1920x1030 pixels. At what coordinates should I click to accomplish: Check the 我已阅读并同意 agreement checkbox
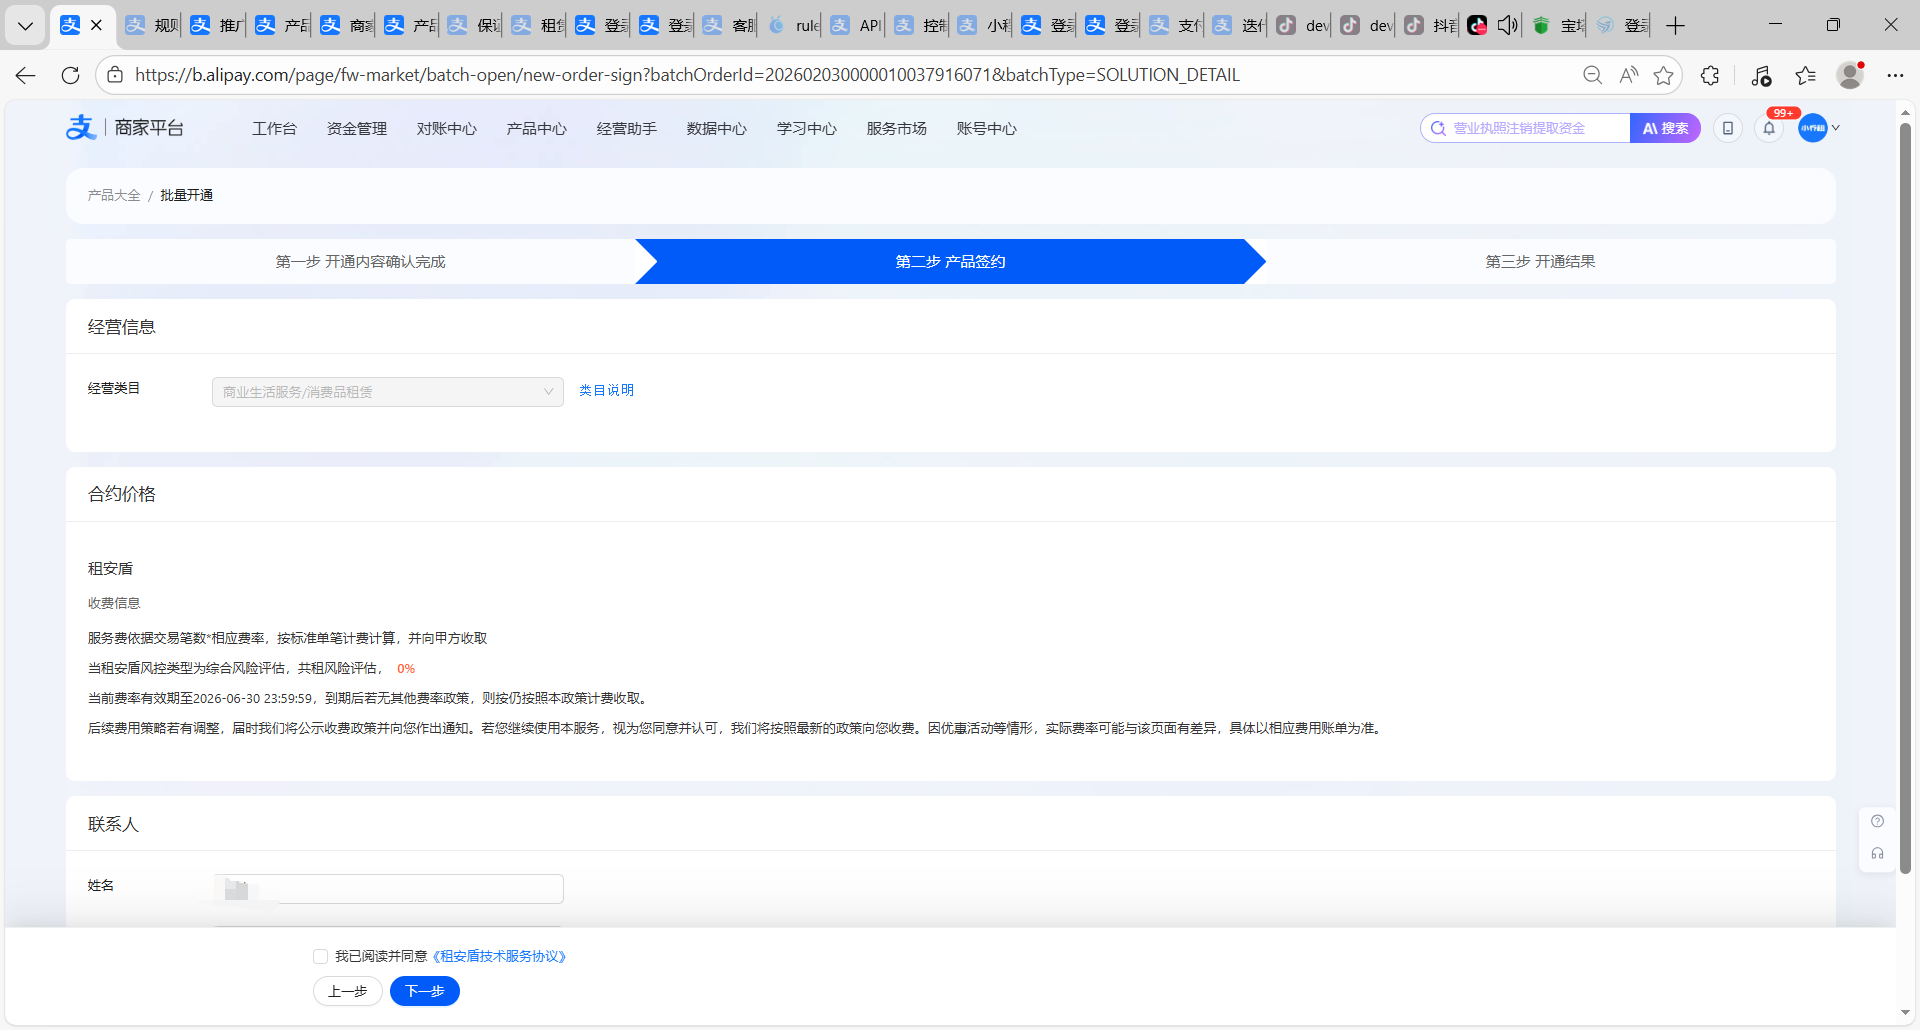tap(320, 957)
